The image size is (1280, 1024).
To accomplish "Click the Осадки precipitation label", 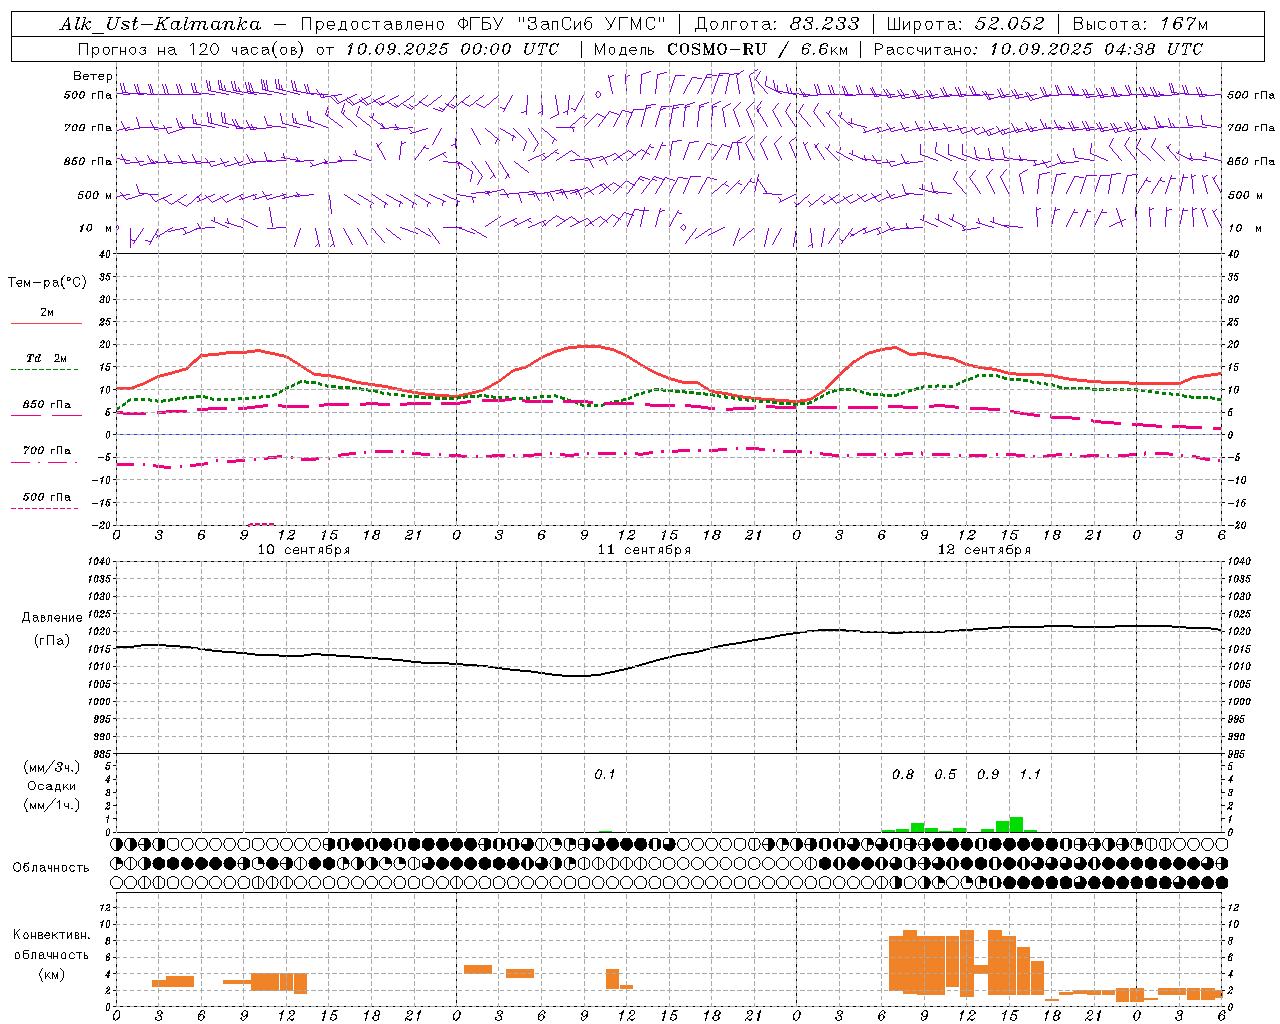I will point(51,786).
